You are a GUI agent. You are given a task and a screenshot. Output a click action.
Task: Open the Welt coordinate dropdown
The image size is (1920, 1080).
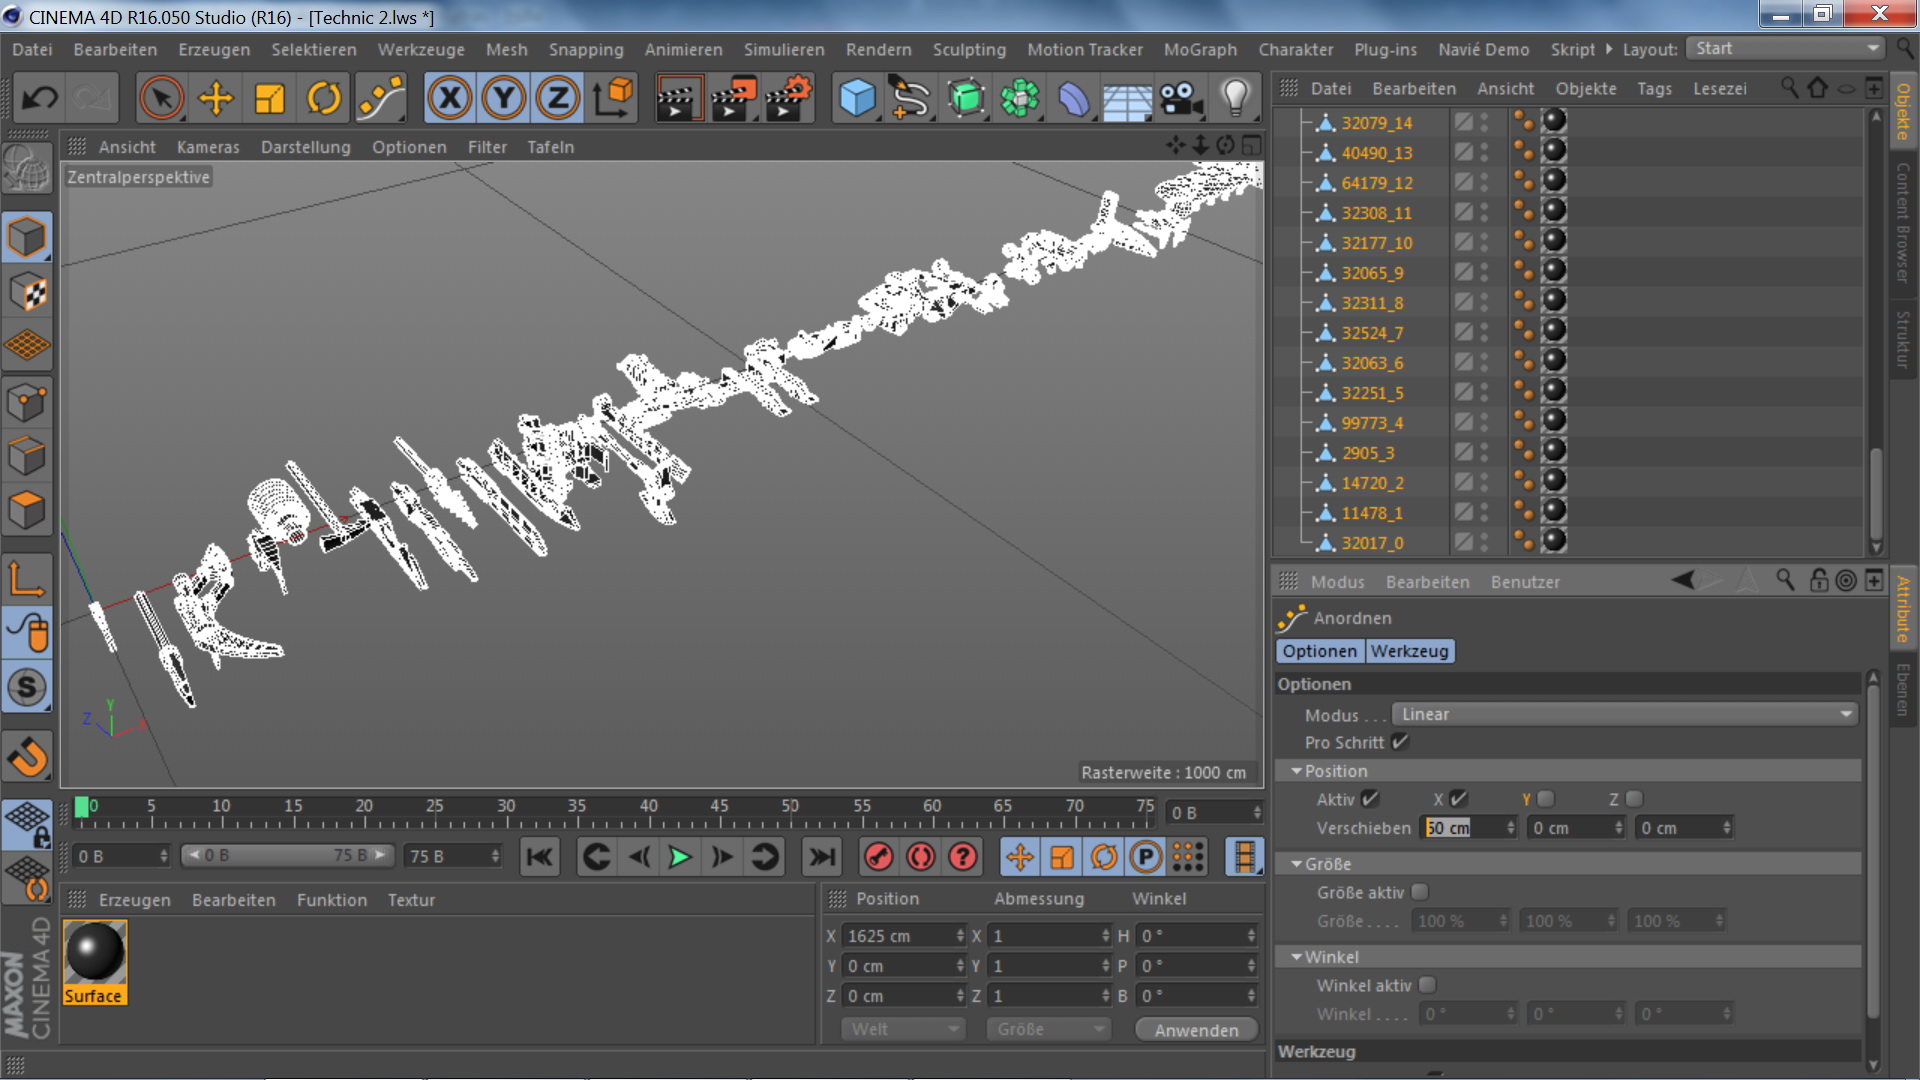(902, 1029)
